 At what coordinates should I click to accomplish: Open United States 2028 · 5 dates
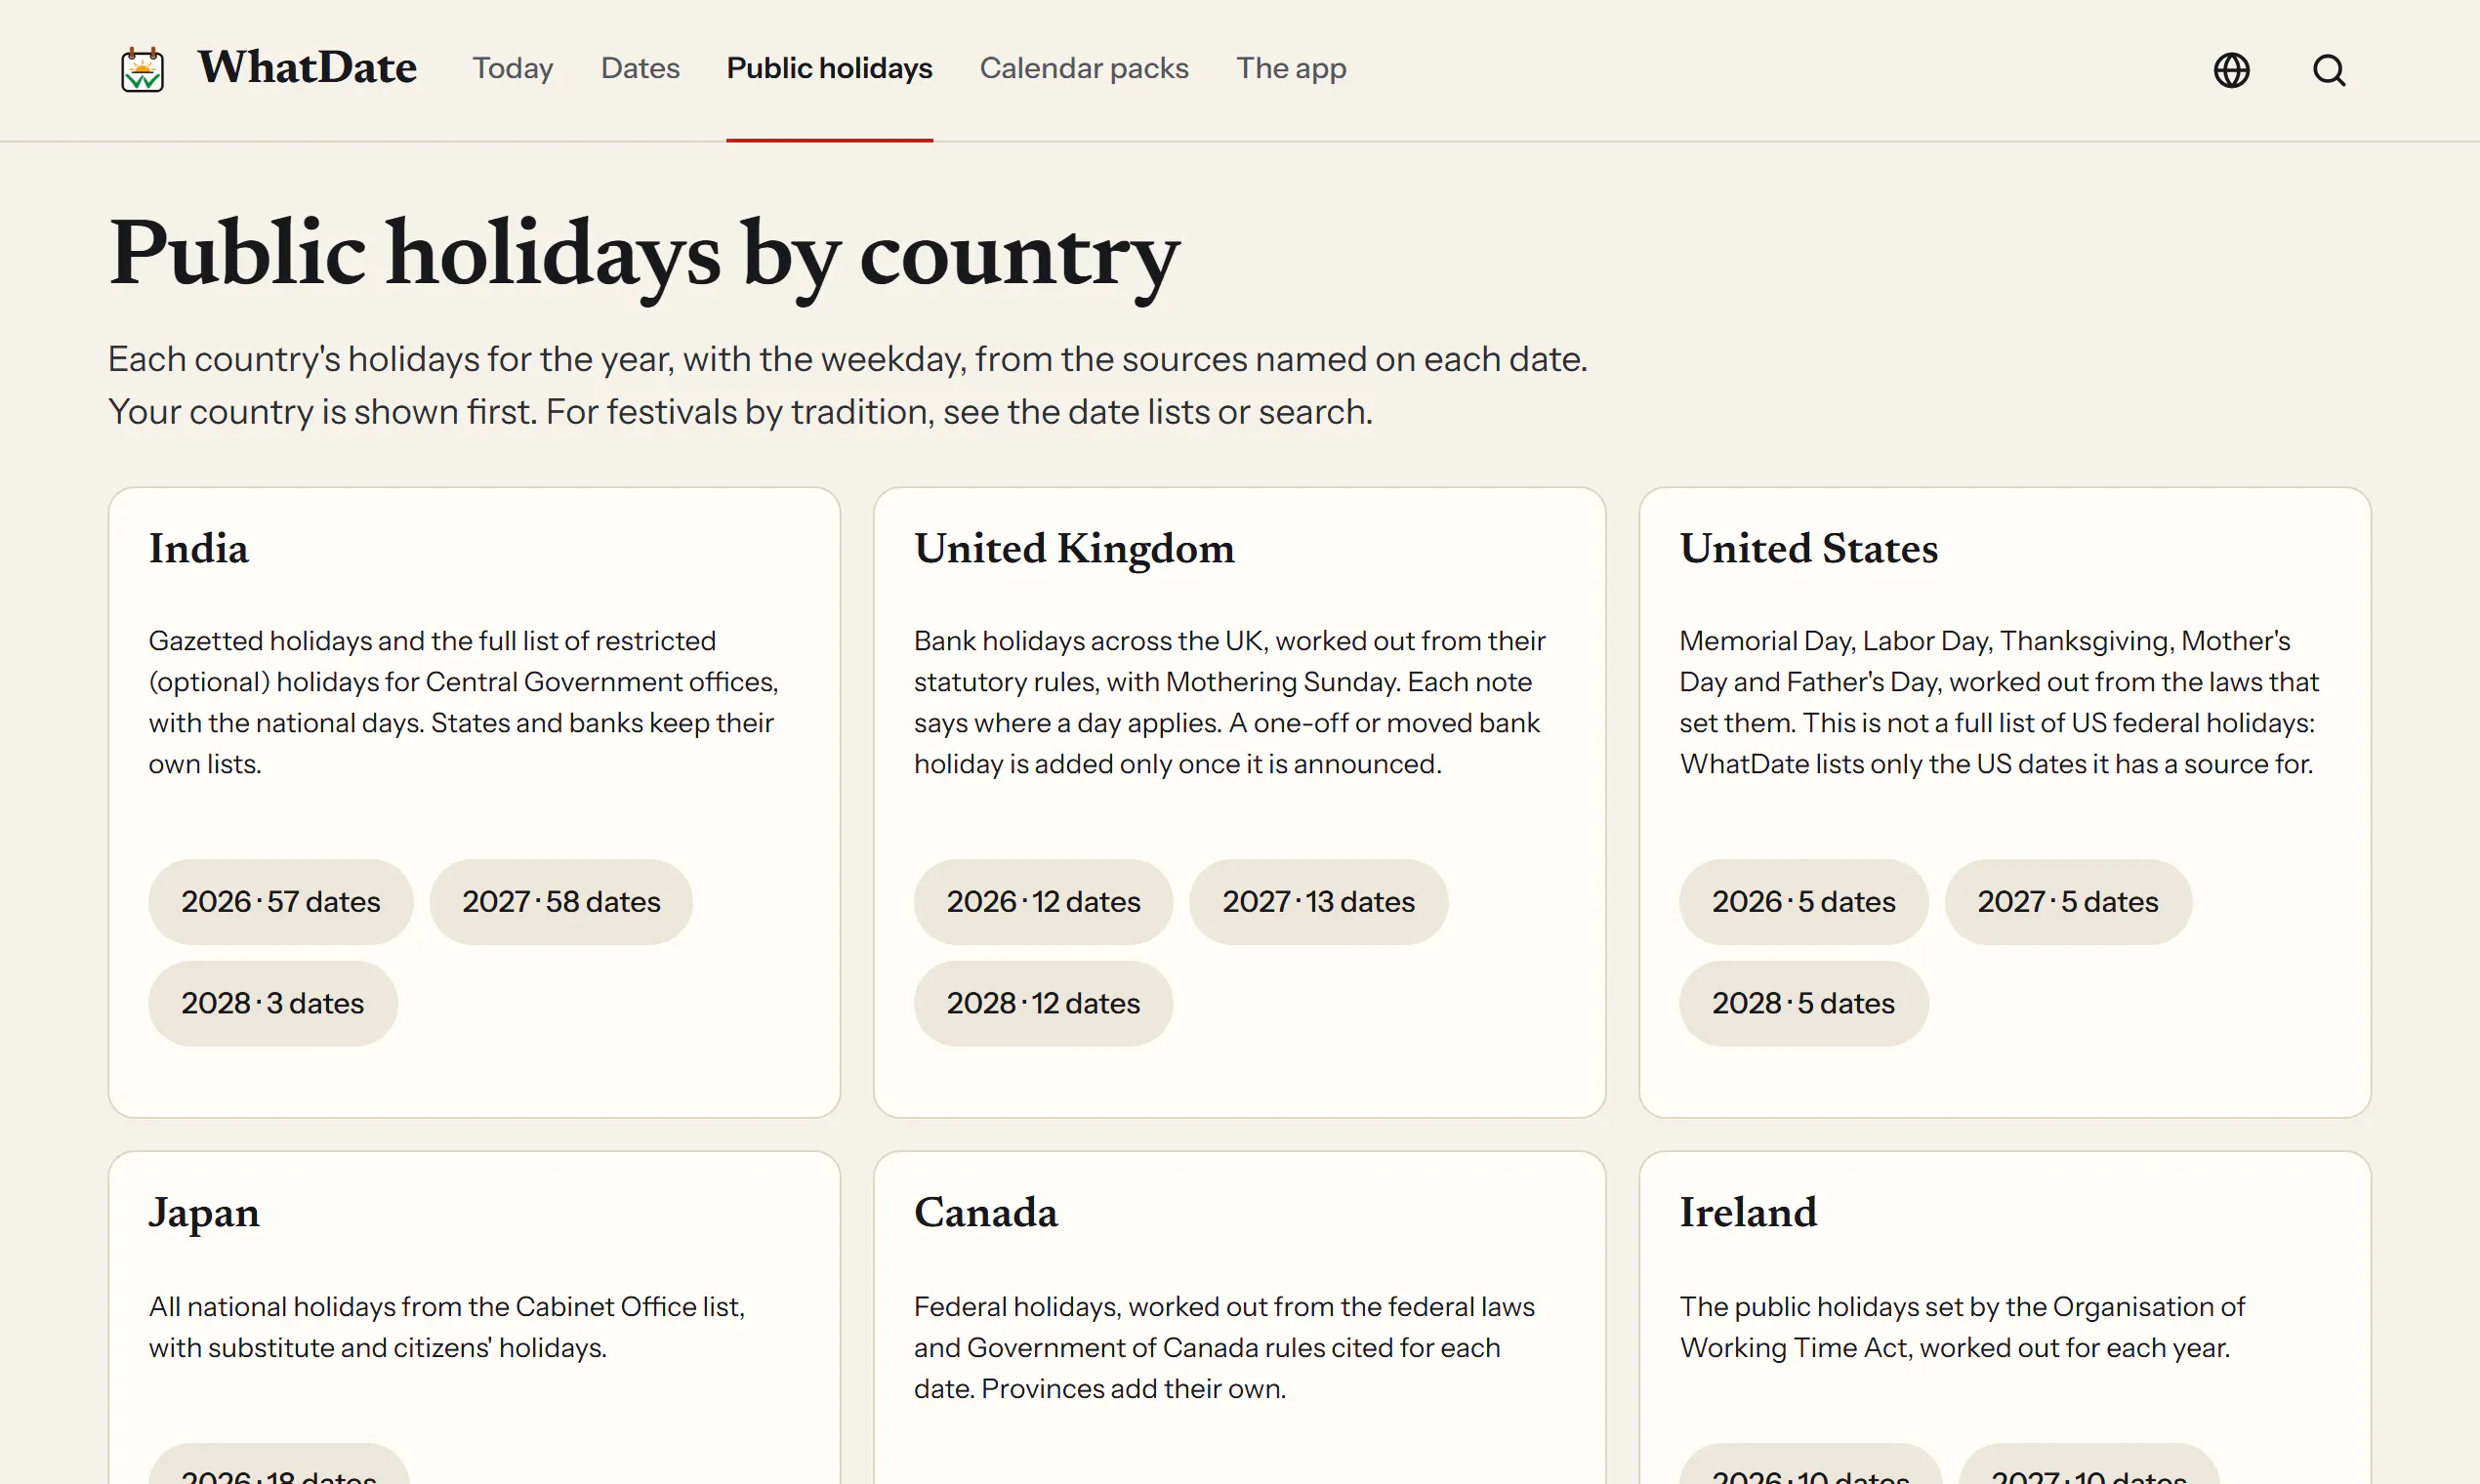[1803, 1003]
